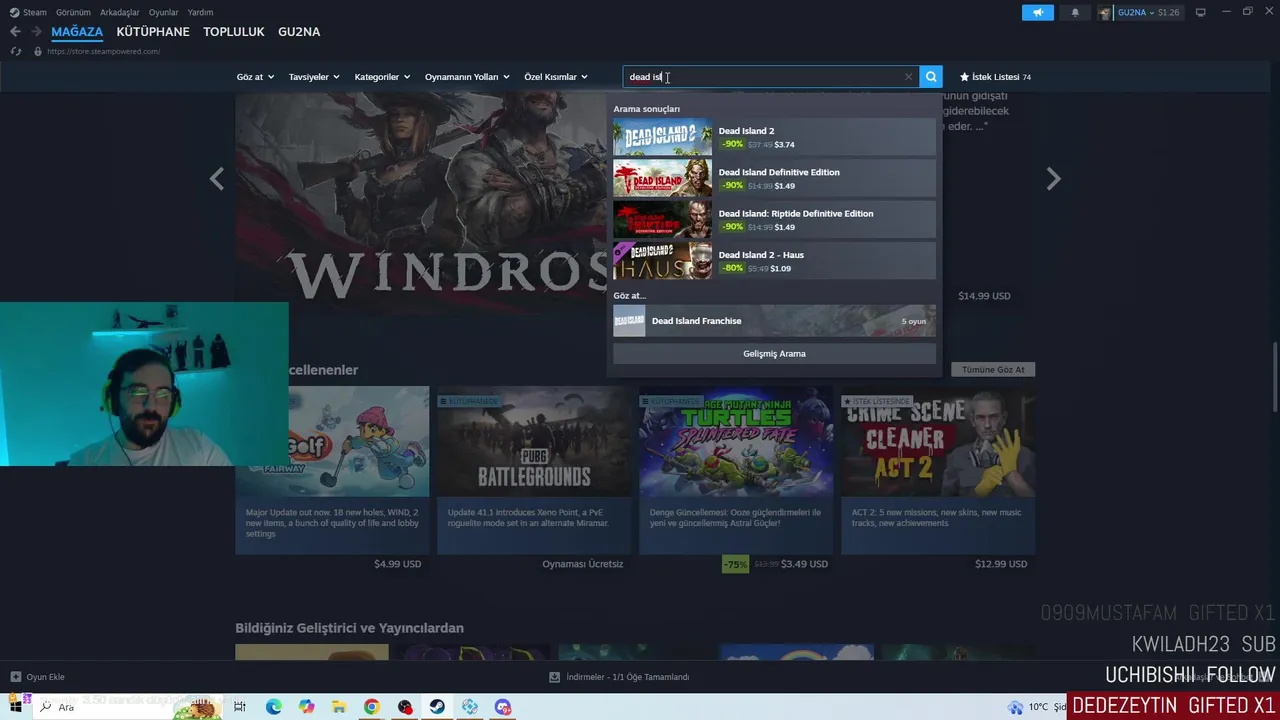The image size is (1280, 720).
Task: Select Dead Island: Riptide Definitive Edition result
Action: pyautogui.click(x=774, y=219)
